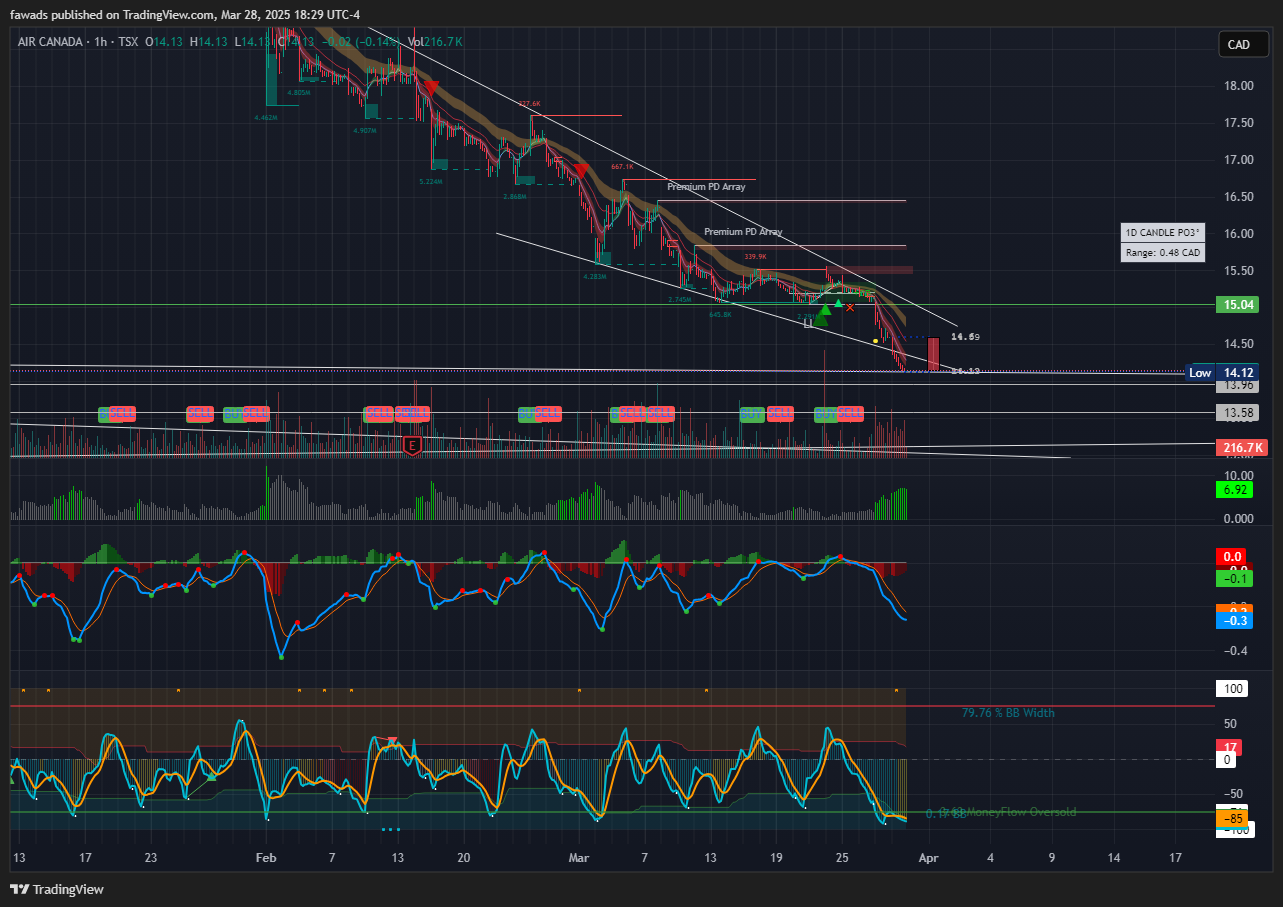The image size is (1283, 907).
Task: Click the Feb date axis label
Action: (265, 858)
